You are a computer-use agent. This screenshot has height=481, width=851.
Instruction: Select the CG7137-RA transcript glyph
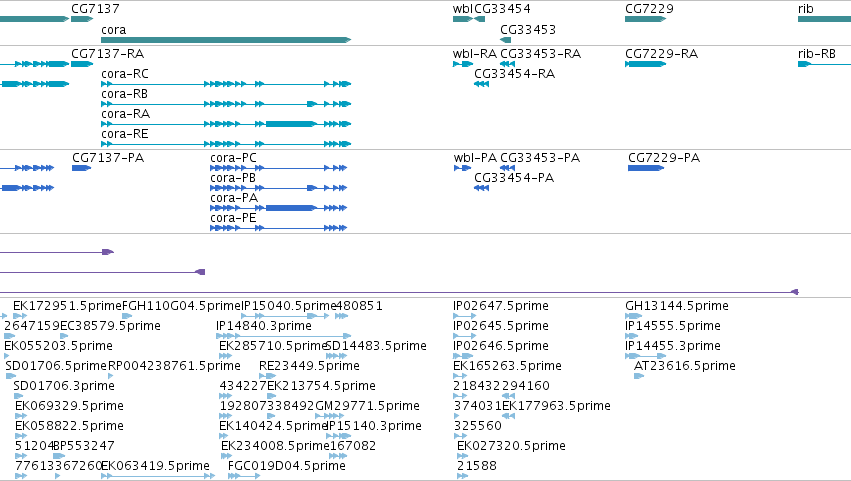[x=82, y=64]
